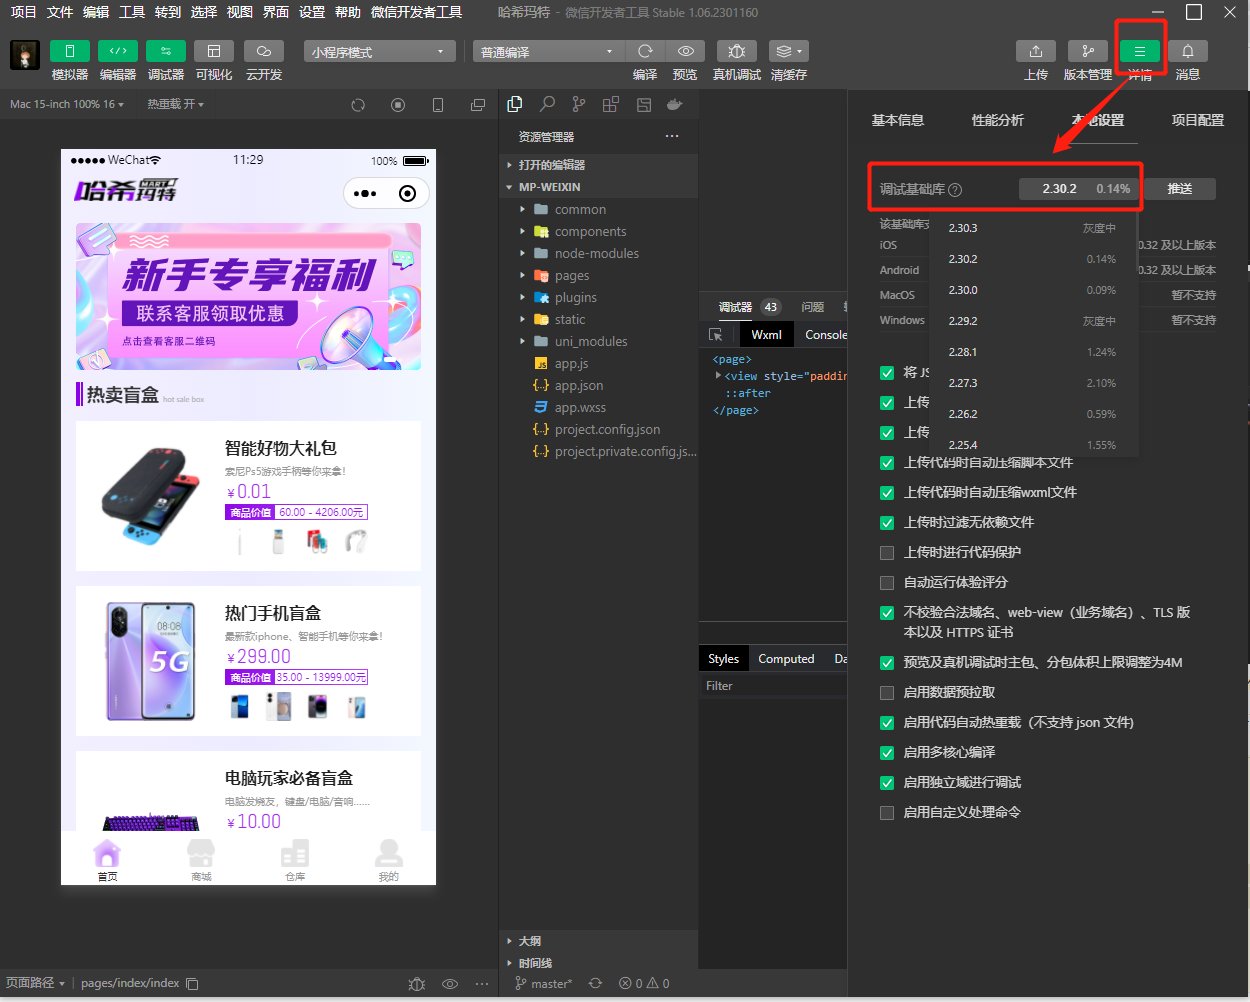Open the 热重载 开 dropdown

click(x=175, y=104)
